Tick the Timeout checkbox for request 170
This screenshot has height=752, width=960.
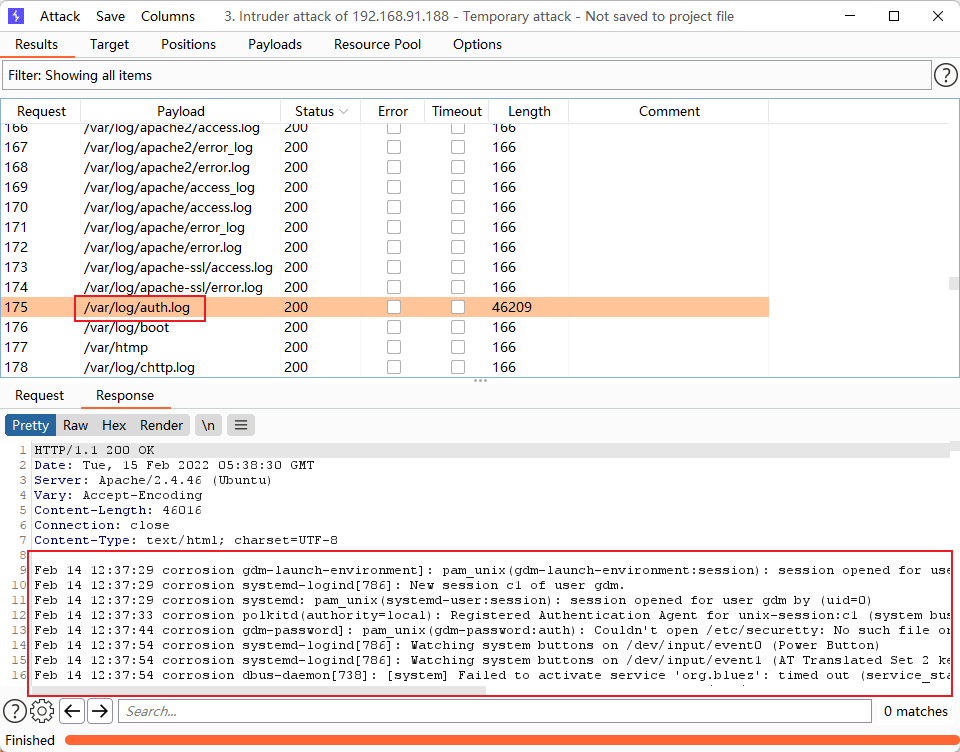coord(458,207)
